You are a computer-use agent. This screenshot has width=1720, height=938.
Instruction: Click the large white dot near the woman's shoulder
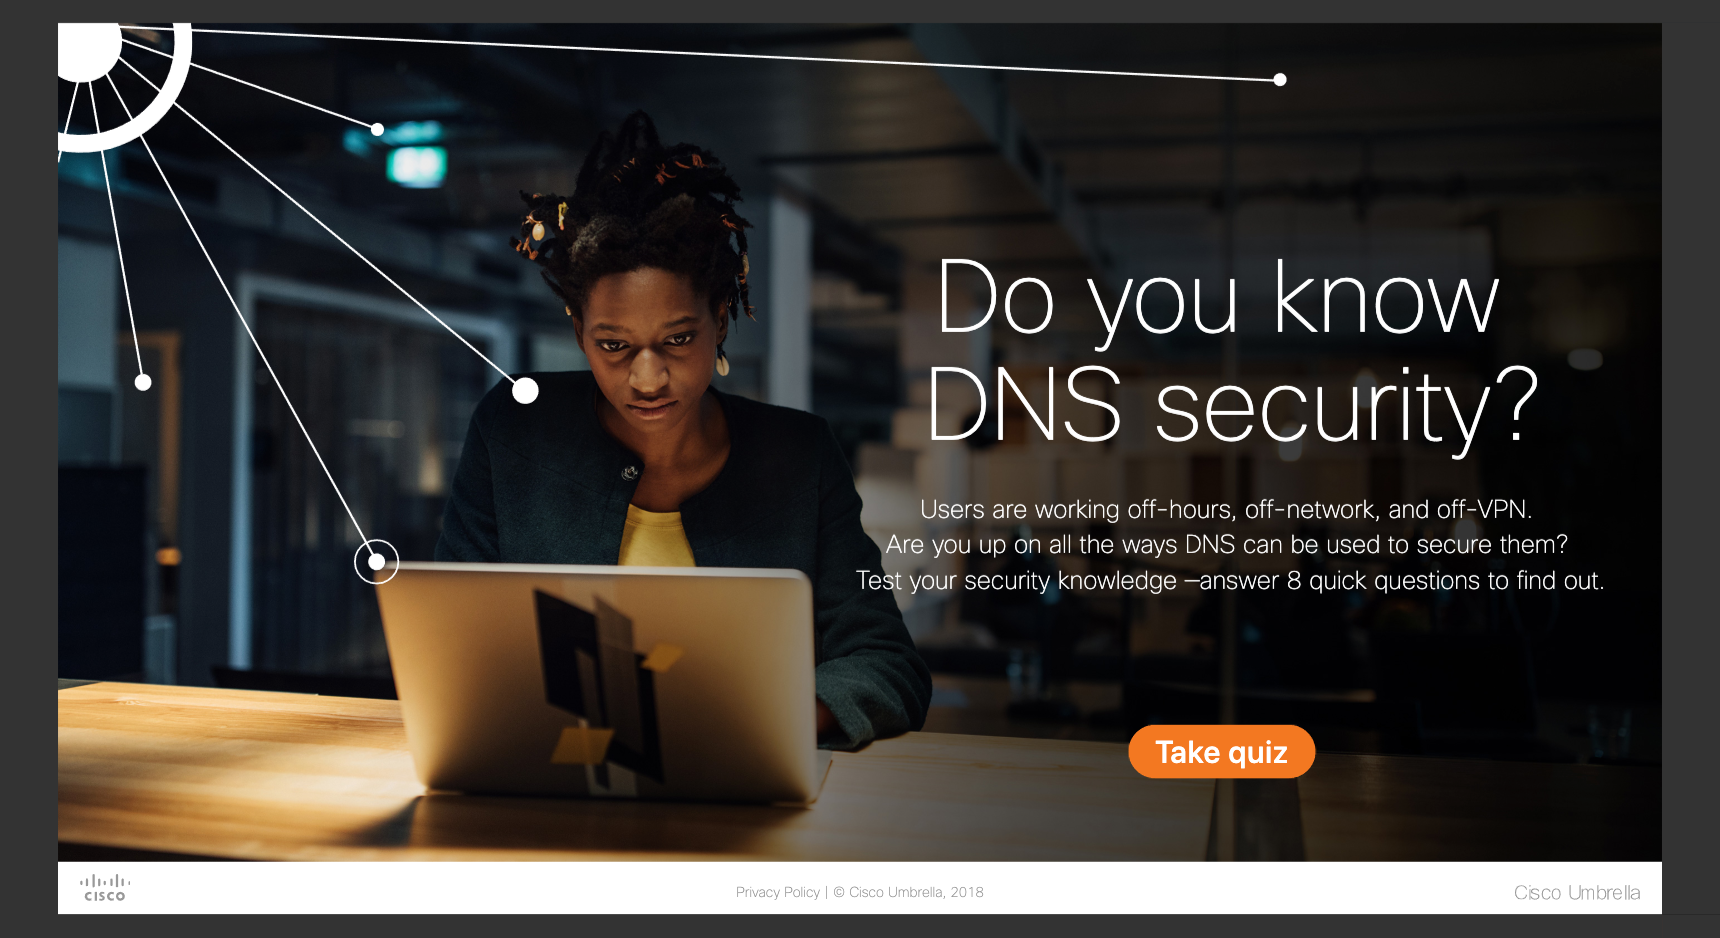525,390
